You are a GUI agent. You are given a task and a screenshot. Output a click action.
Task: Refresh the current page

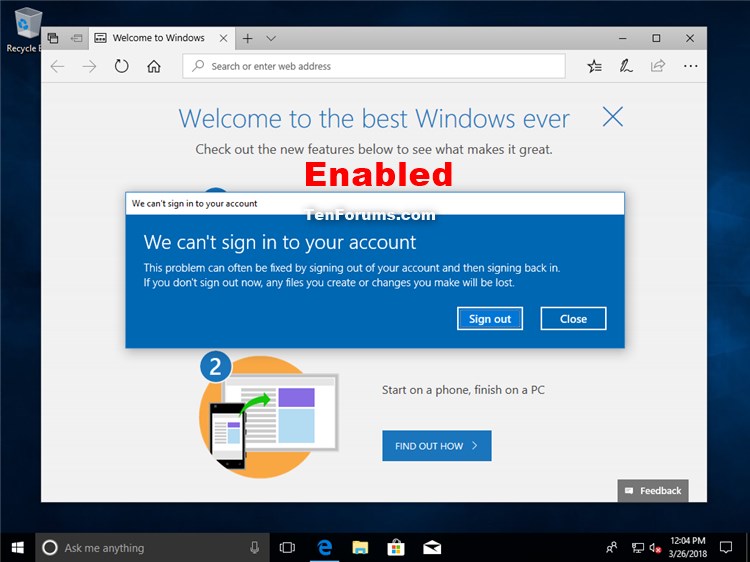pyautogui.click(x=121, y=66)
